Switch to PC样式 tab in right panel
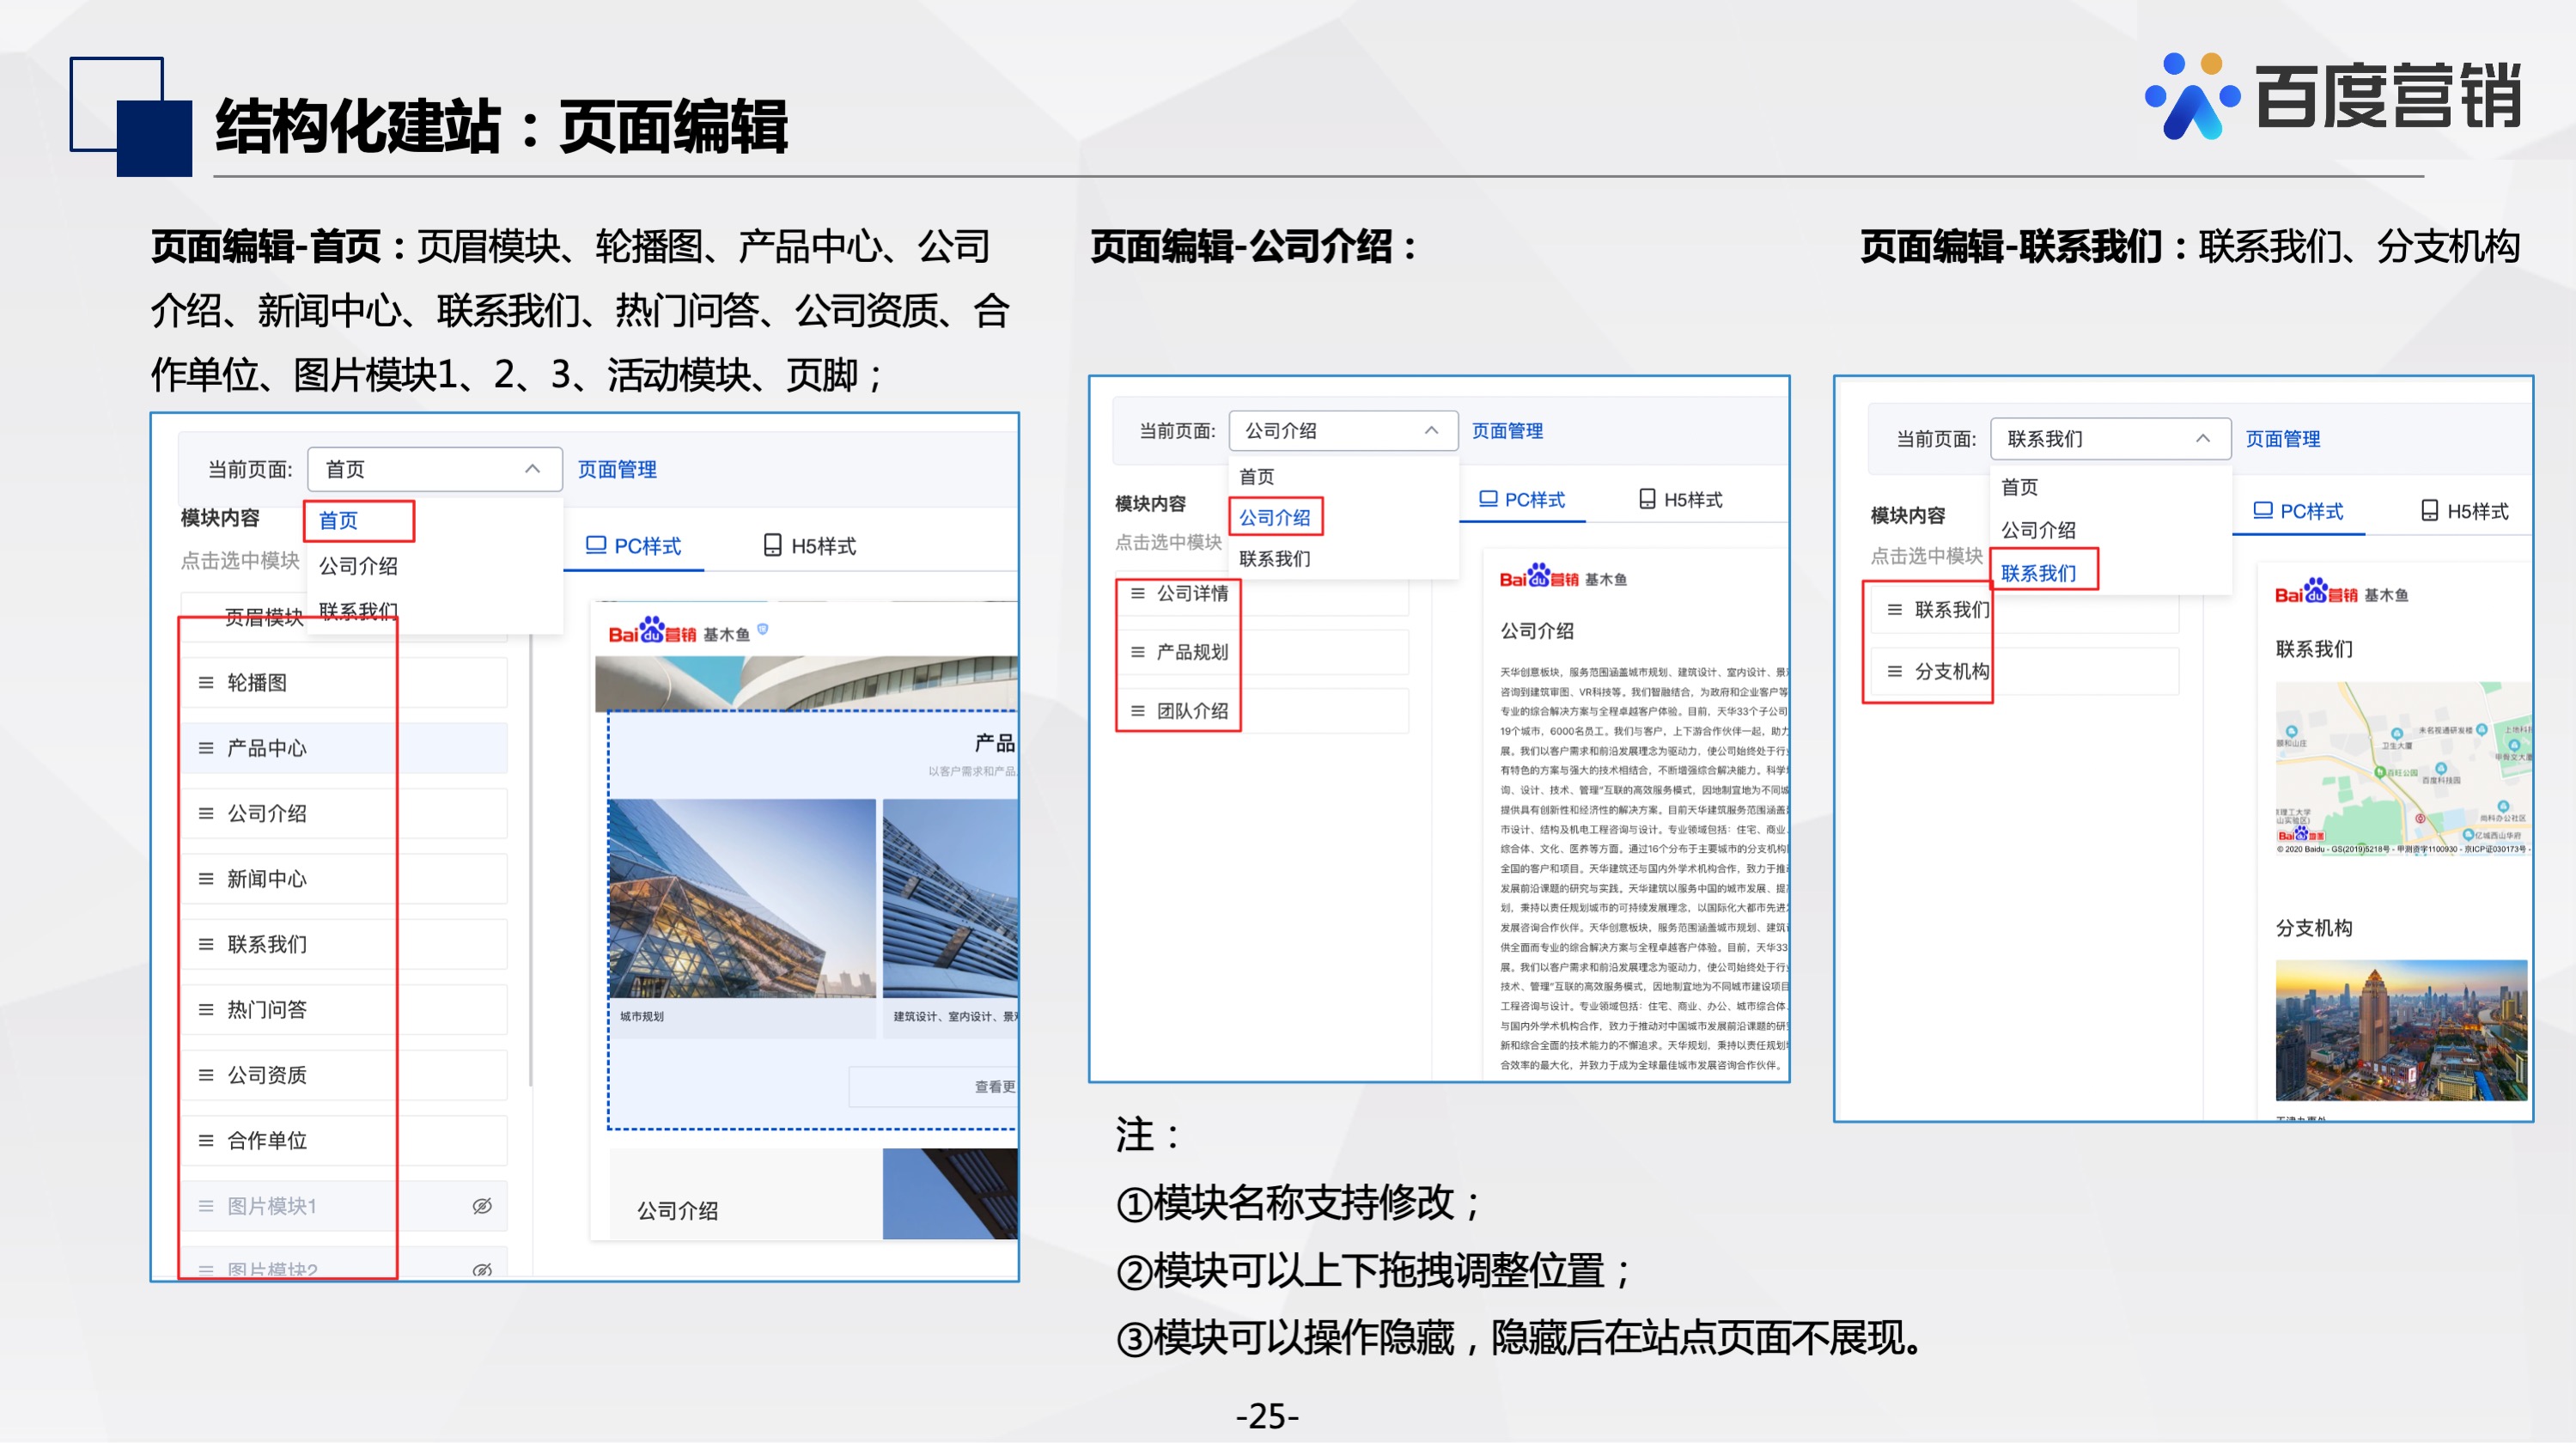Image resolution: width=2576 pixels, height=1449 pixels. (2298, 511)
